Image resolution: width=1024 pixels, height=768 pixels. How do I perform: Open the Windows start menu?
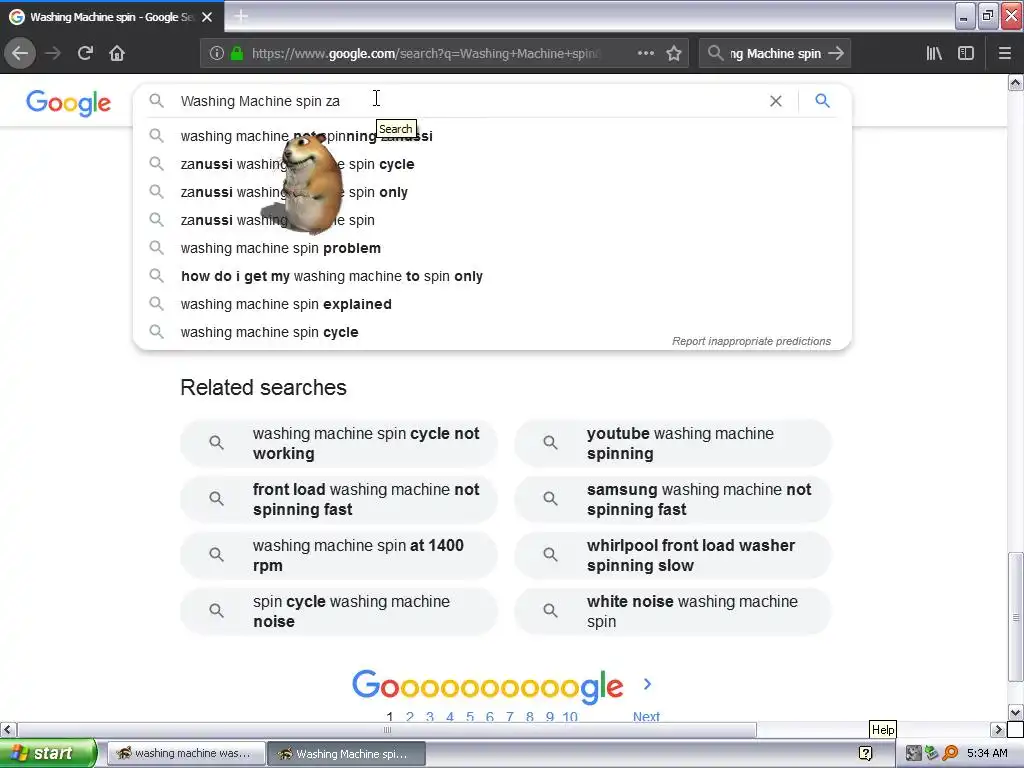(x=48, y=753)
